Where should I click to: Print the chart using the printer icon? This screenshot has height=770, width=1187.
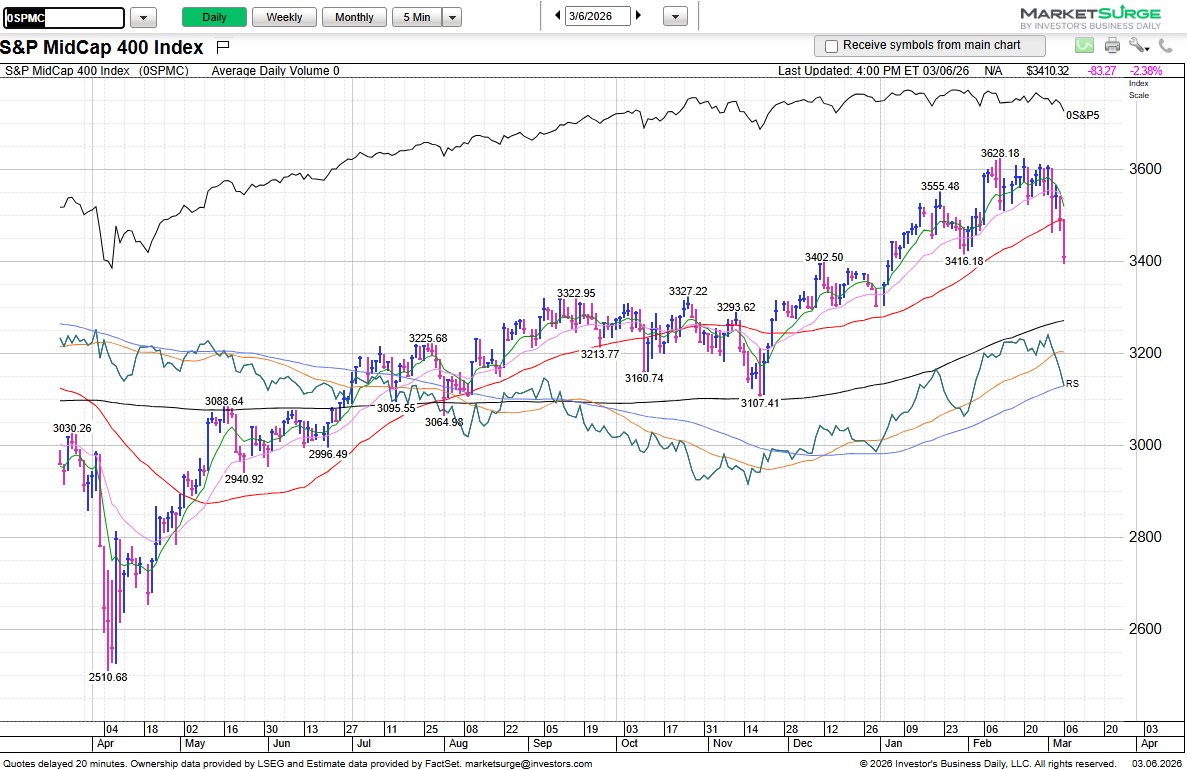coord(1112,45)
